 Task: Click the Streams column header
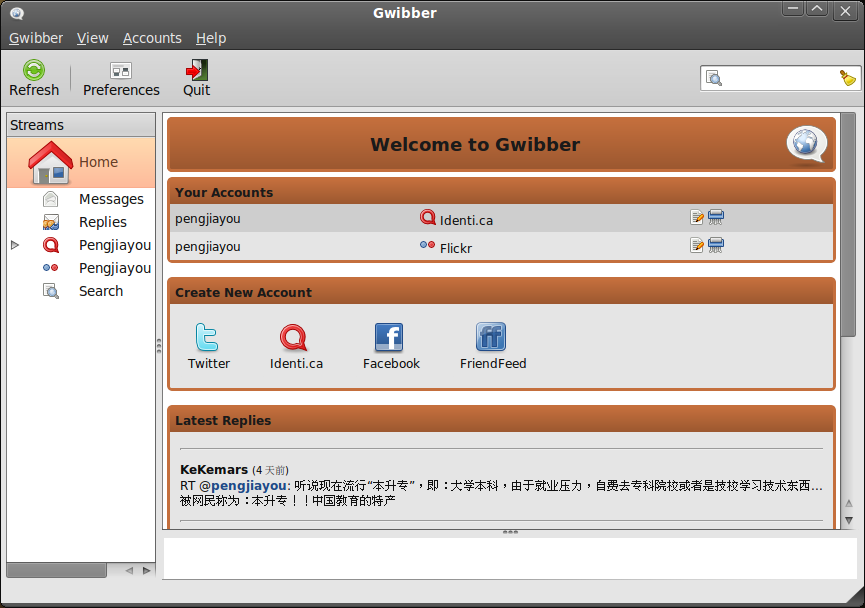click(81, 125)
